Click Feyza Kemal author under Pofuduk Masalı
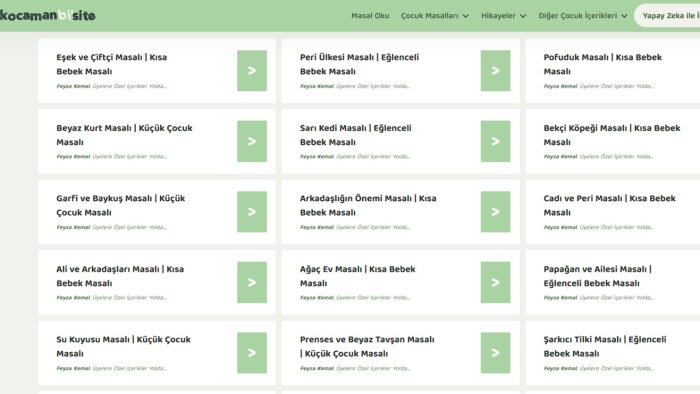700x394 pixels. (x=560, y=86)
